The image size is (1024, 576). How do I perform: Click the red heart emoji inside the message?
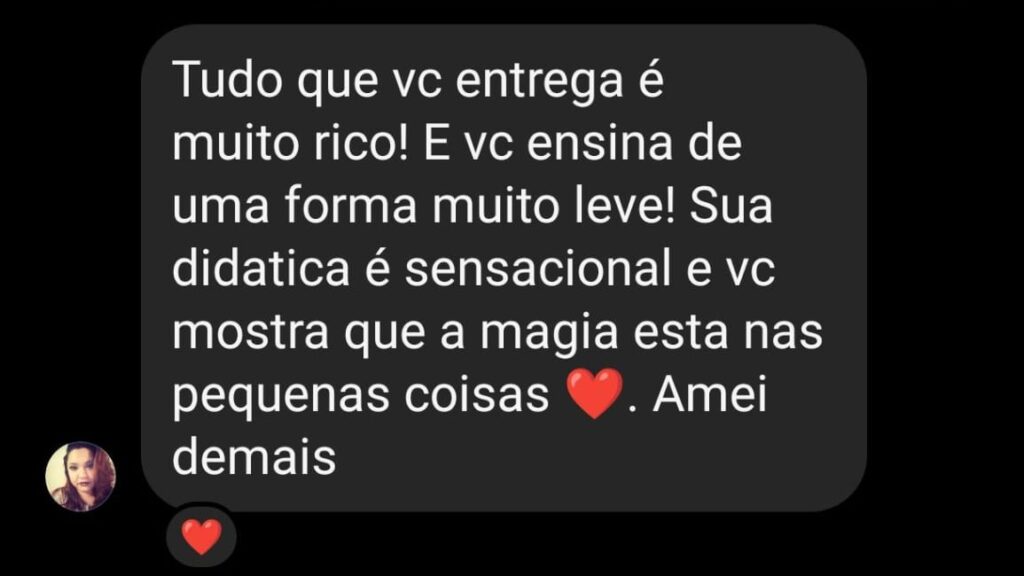594,392
